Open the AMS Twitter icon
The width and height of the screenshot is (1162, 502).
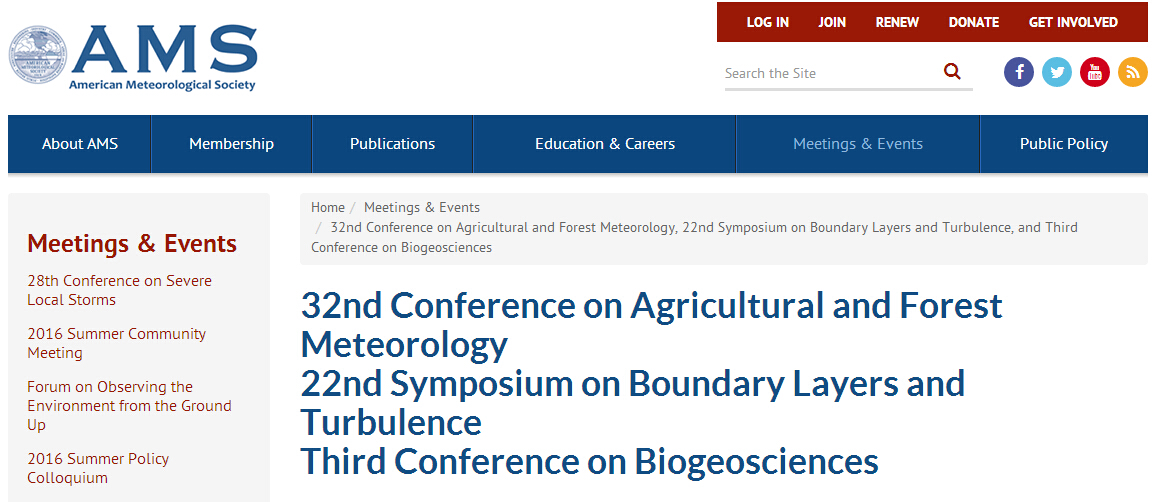point(1057,72)
